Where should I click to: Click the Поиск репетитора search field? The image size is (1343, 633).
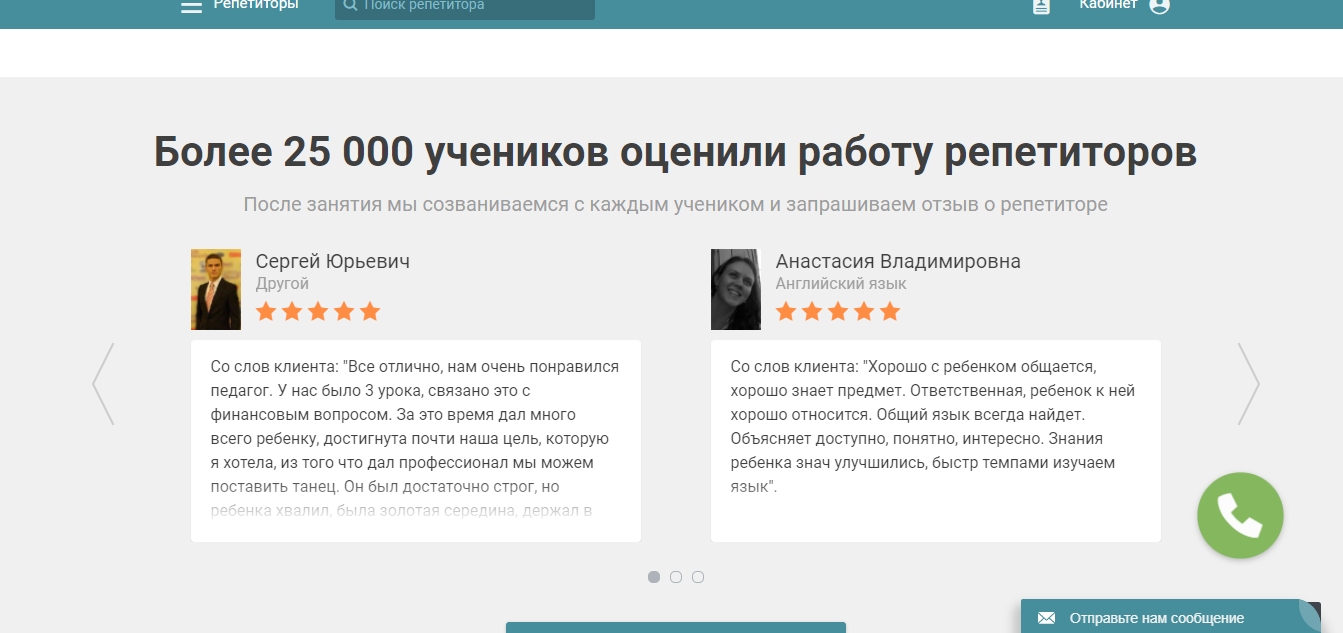pyautogui.click(x=465, y=8)
